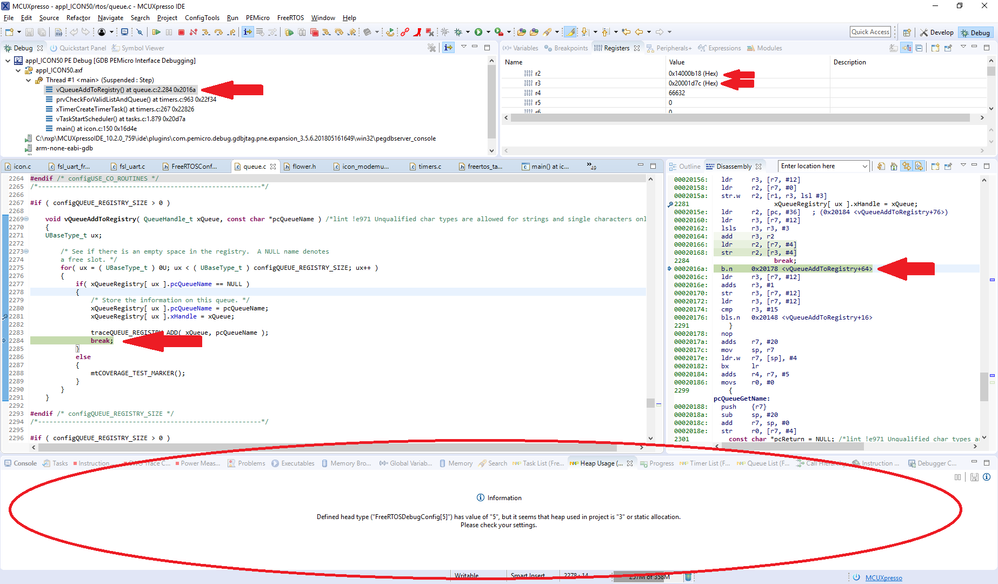Toggle Instruction Stepping Mode in main toolbar
The height and width of the screenshot is (584, 998).
(x=247, y=32)
